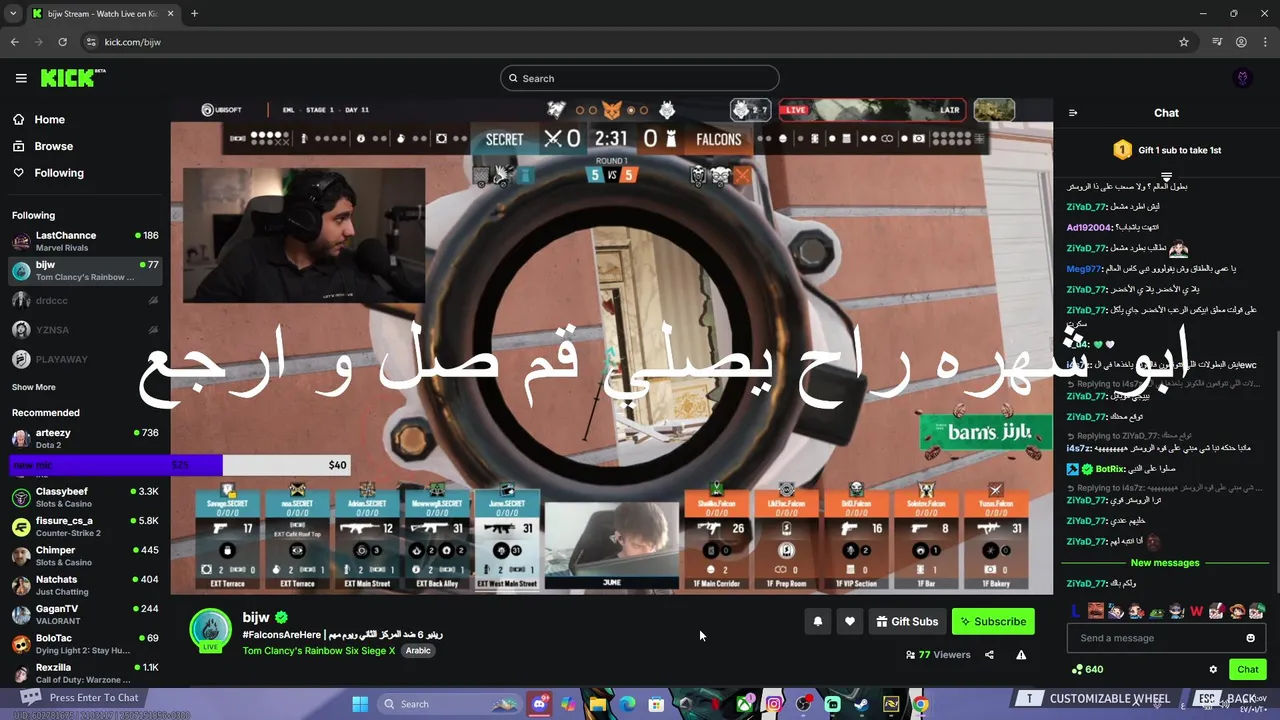Open recommended channel Chimper
Image resolution: width=1280 pixels, height=720 pixels.
pos(85,556)
